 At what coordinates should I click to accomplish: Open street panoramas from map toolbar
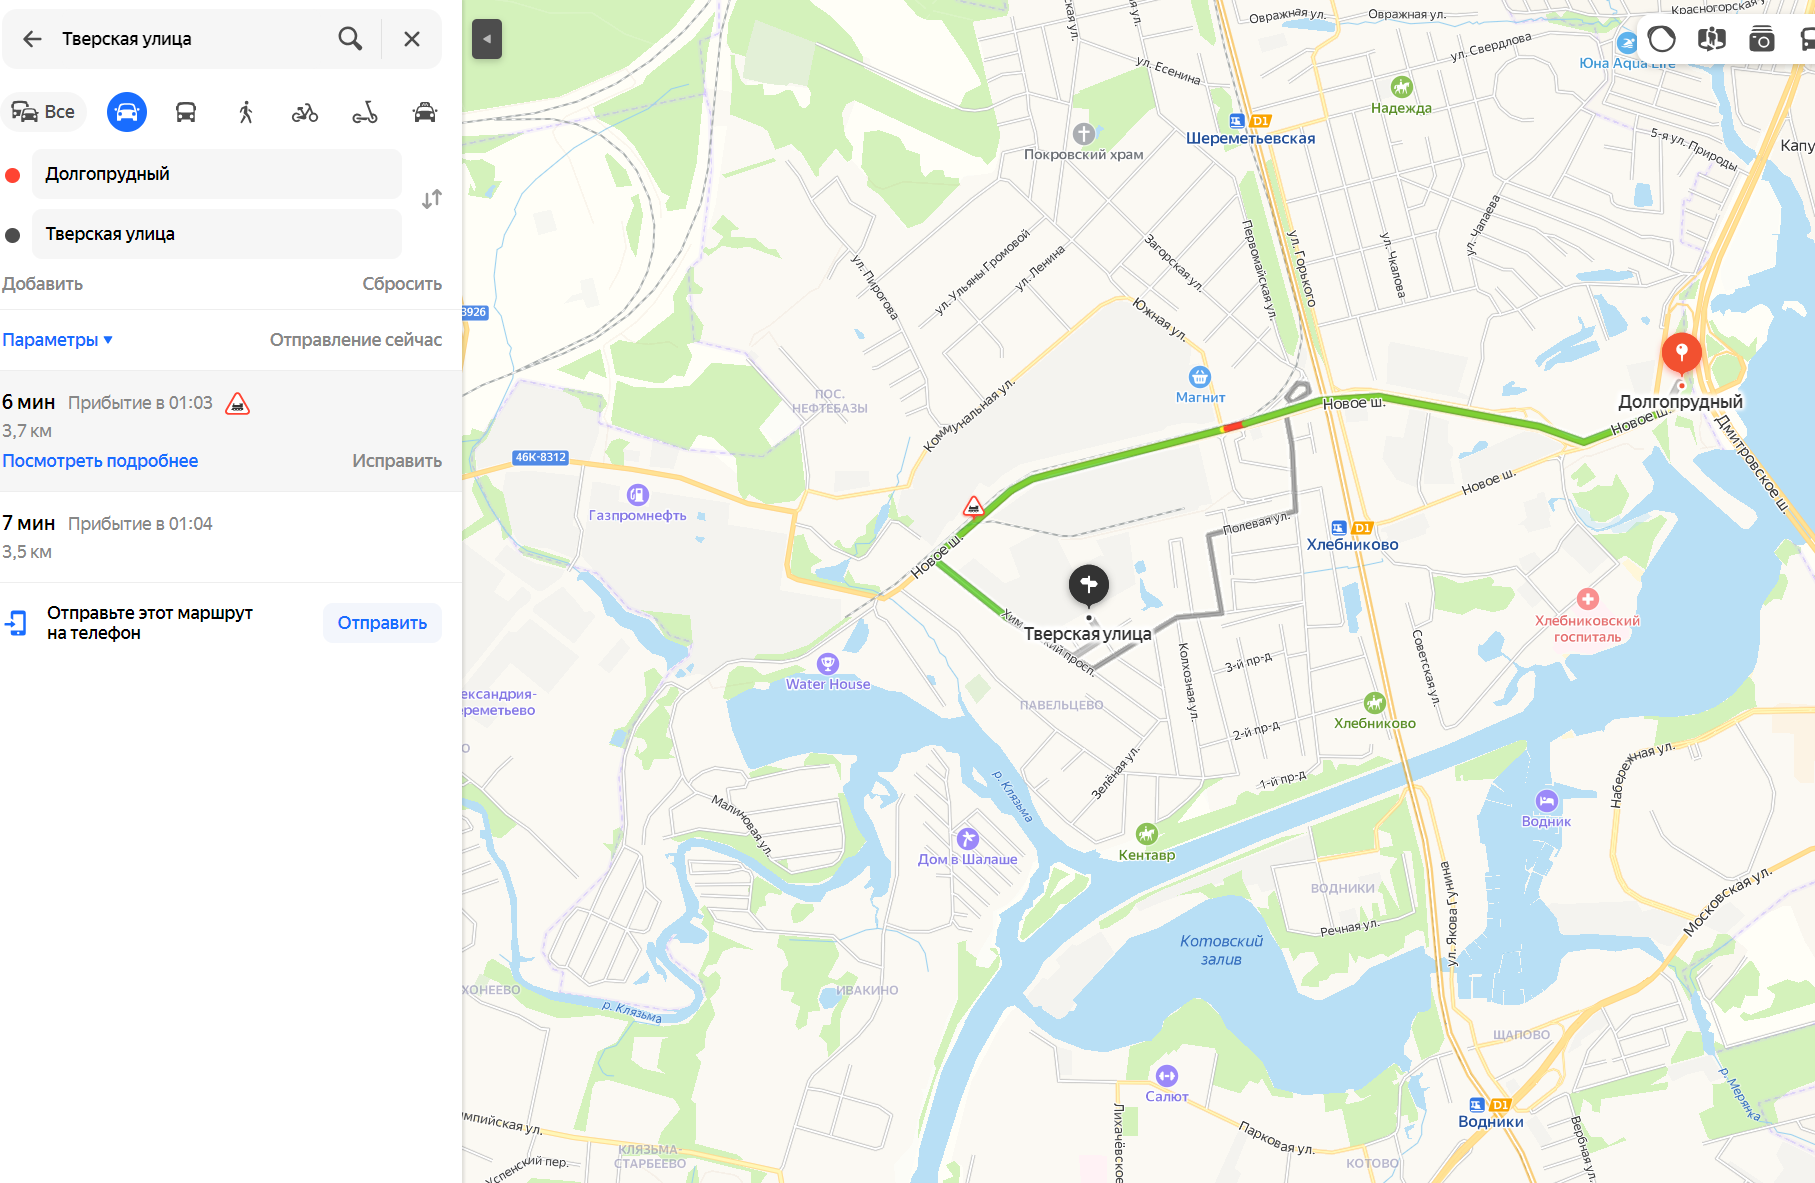coord(1711,39)
